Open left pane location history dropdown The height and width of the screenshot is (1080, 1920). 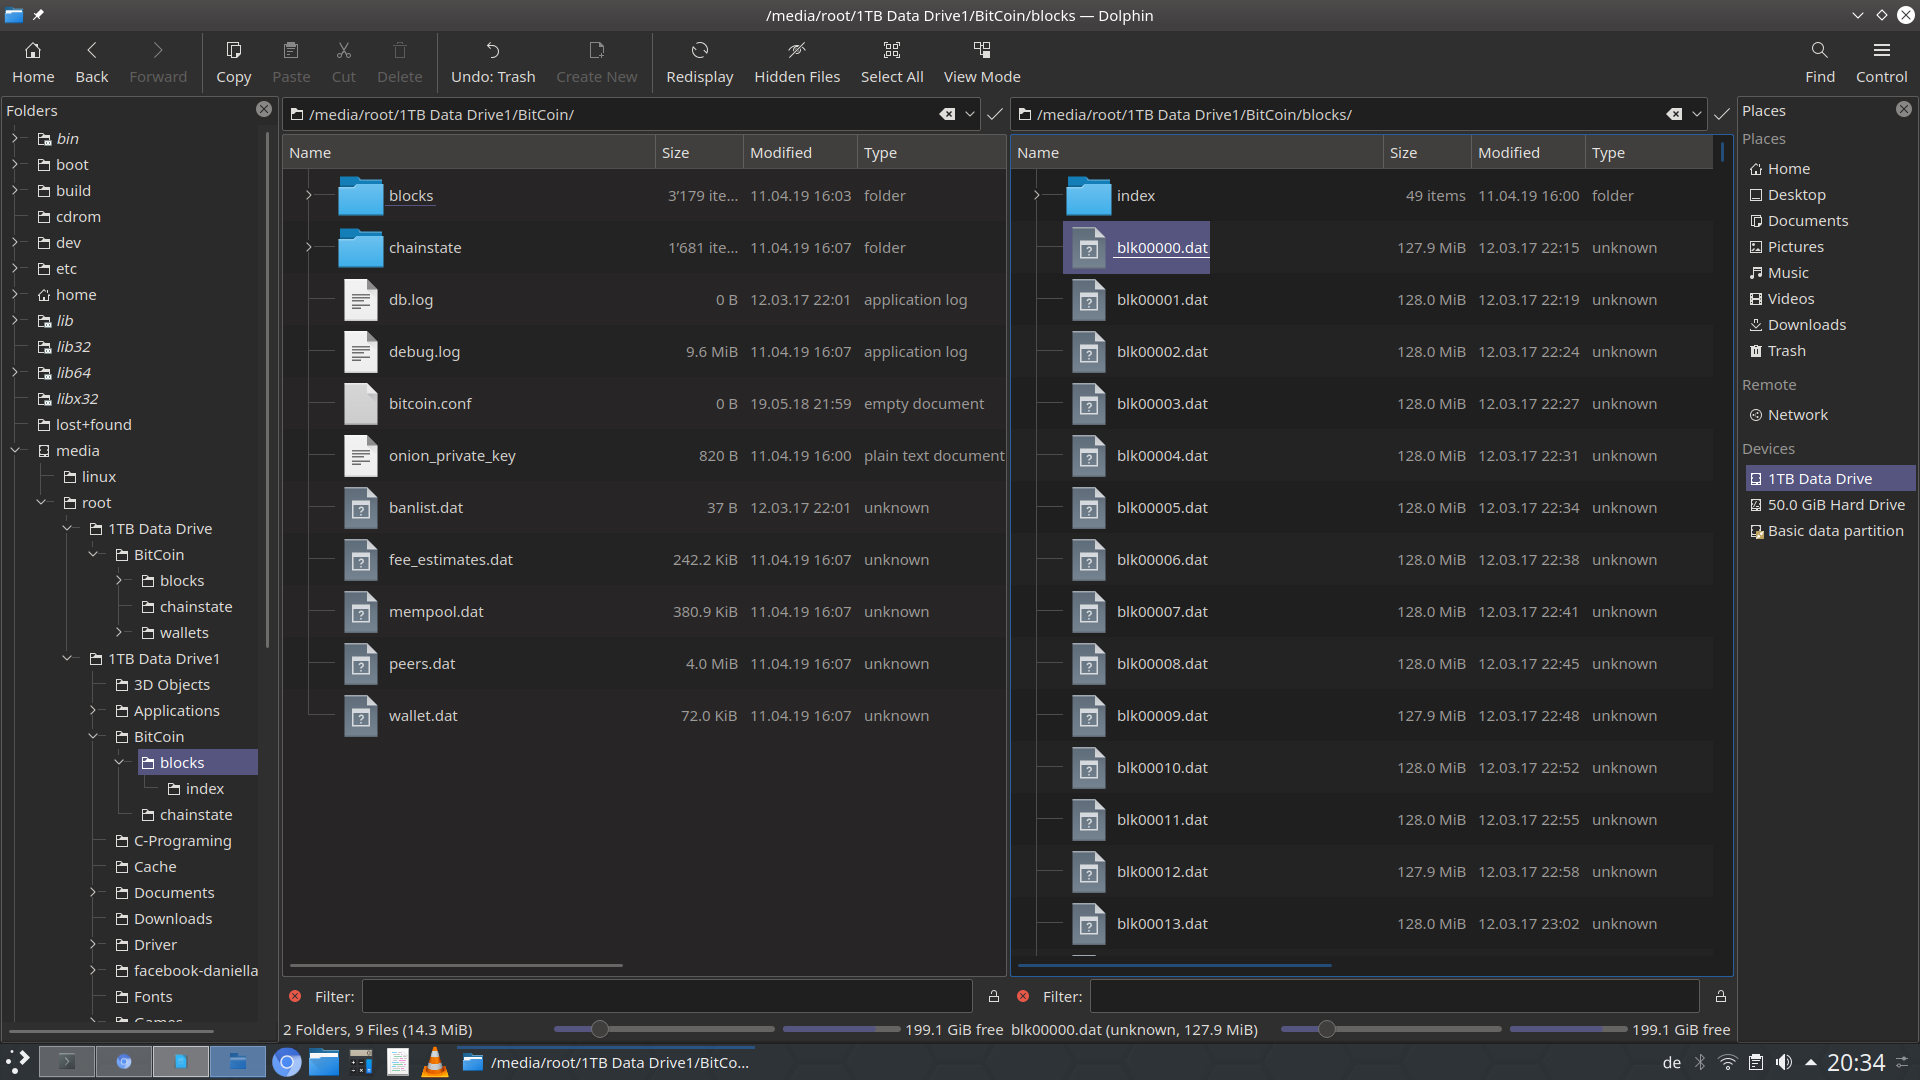coord(970,114)
